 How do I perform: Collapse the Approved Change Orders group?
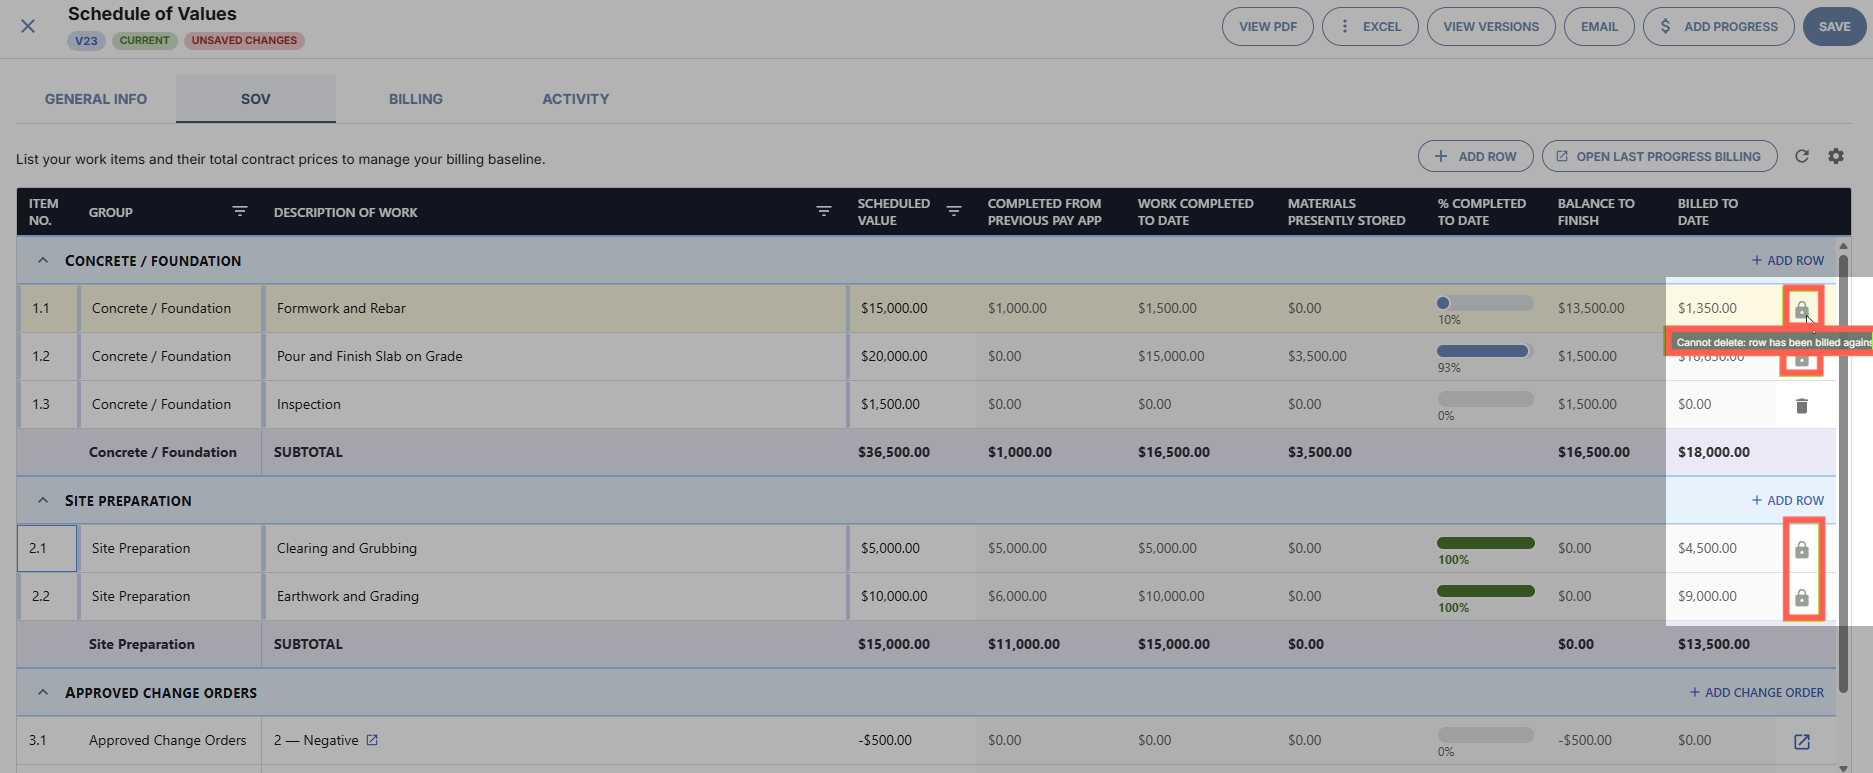[x=43, y=692]
